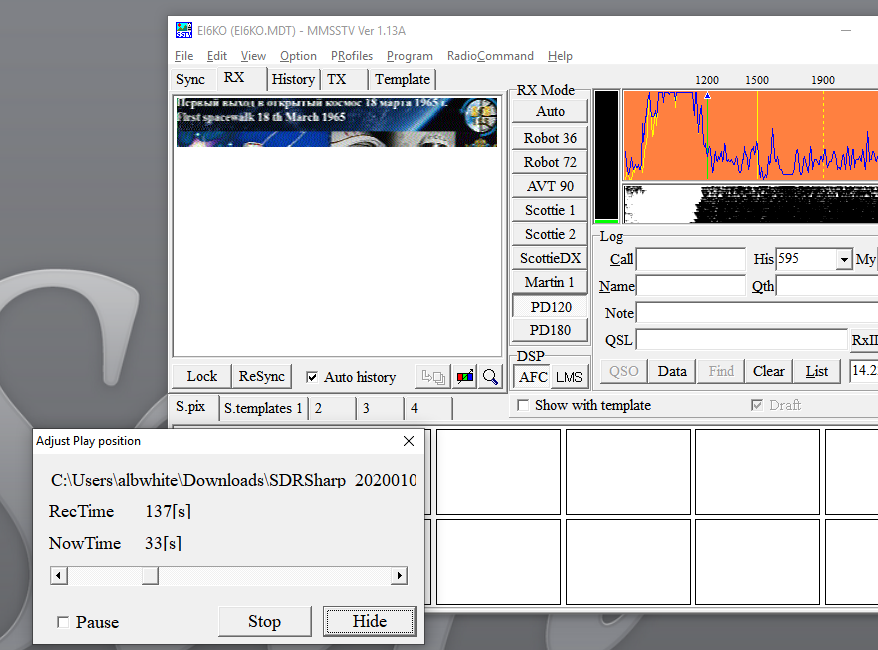The width and height of the screenshot is (878, 650).
Task: Click the copy-to-history icon beside Auto history
Action: pyautogui.click(x=433, y=377)
